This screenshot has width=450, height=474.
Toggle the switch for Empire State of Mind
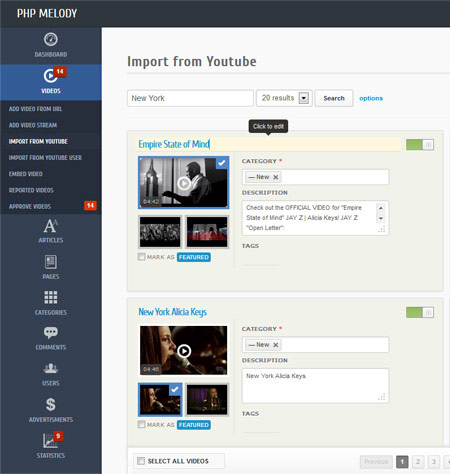(x=420, y=145)
